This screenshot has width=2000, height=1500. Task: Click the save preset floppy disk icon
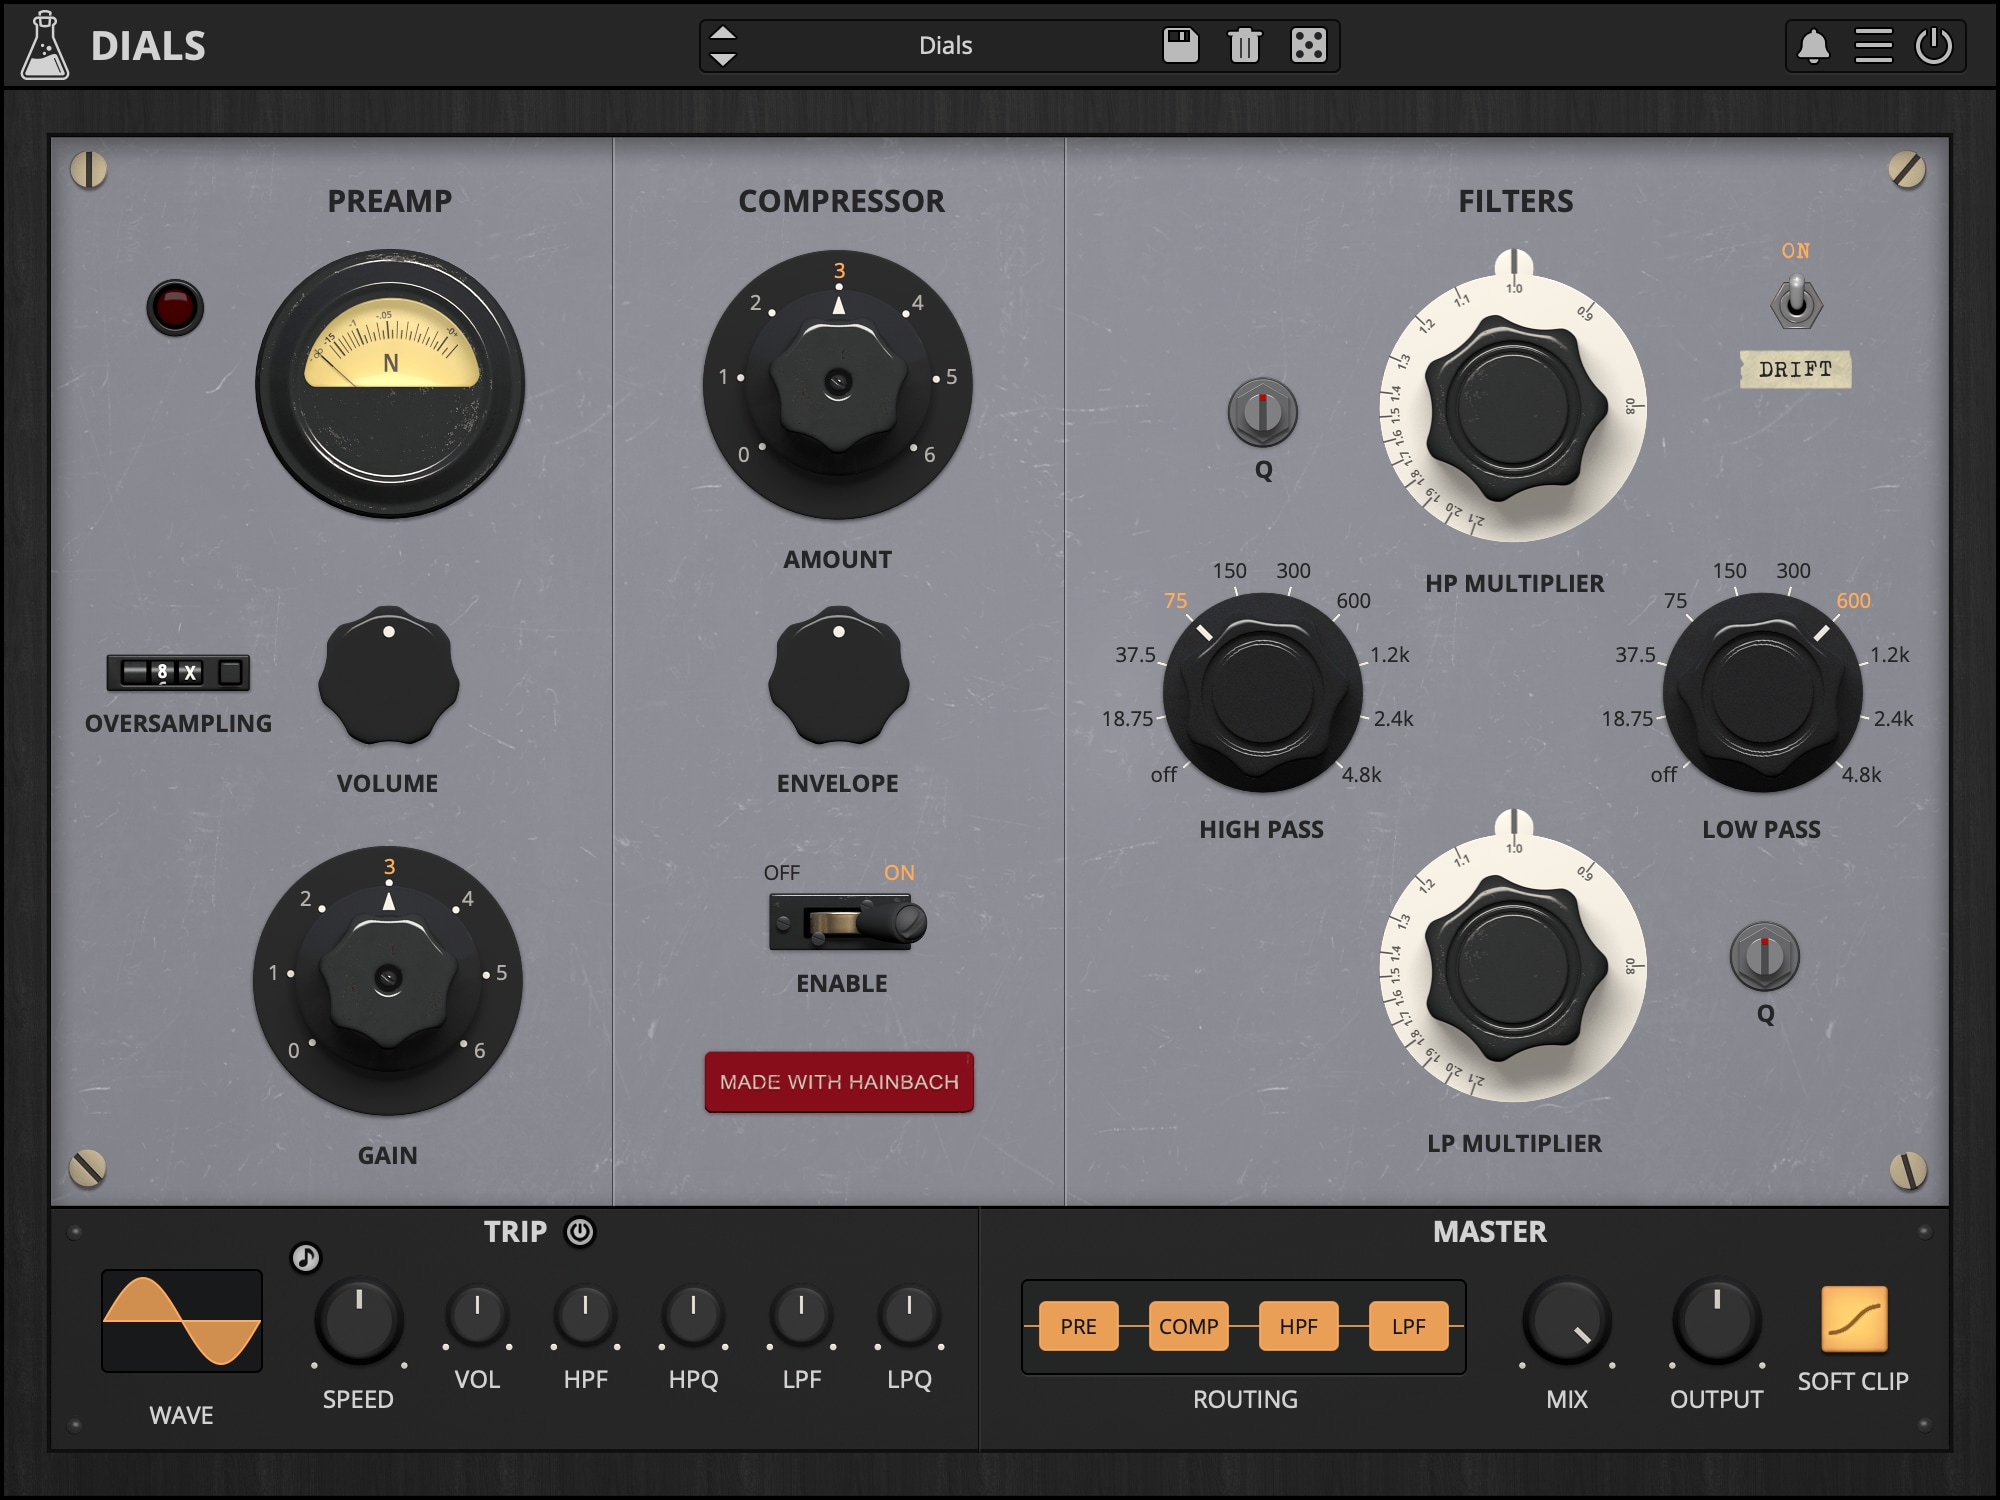[1179, 45]
